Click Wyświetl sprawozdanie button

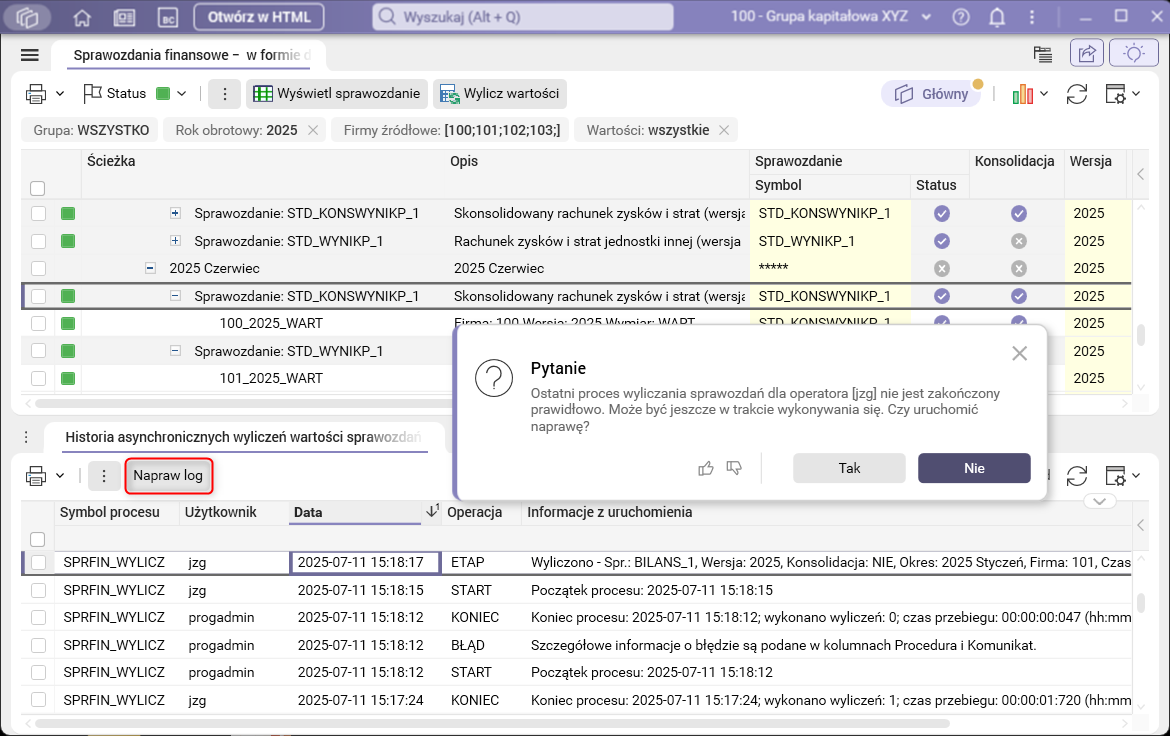(337, 94)
